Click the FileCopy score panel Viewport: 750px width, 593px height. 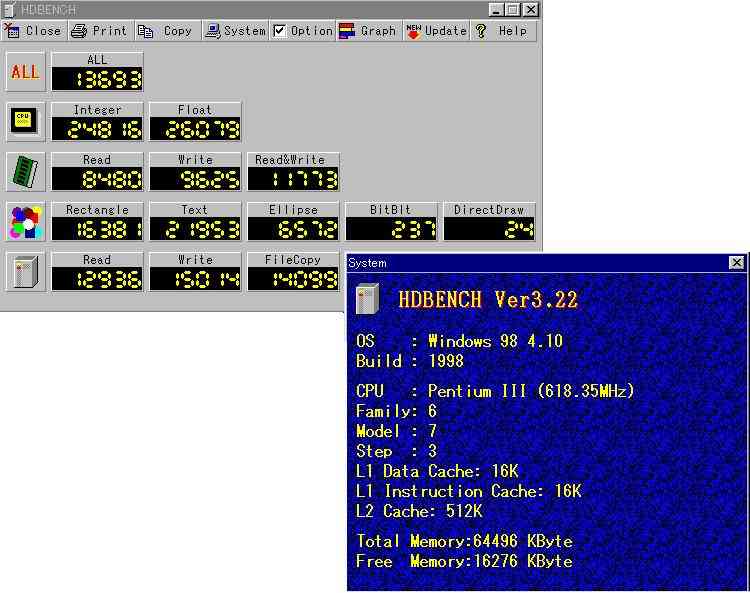(293, 272)
